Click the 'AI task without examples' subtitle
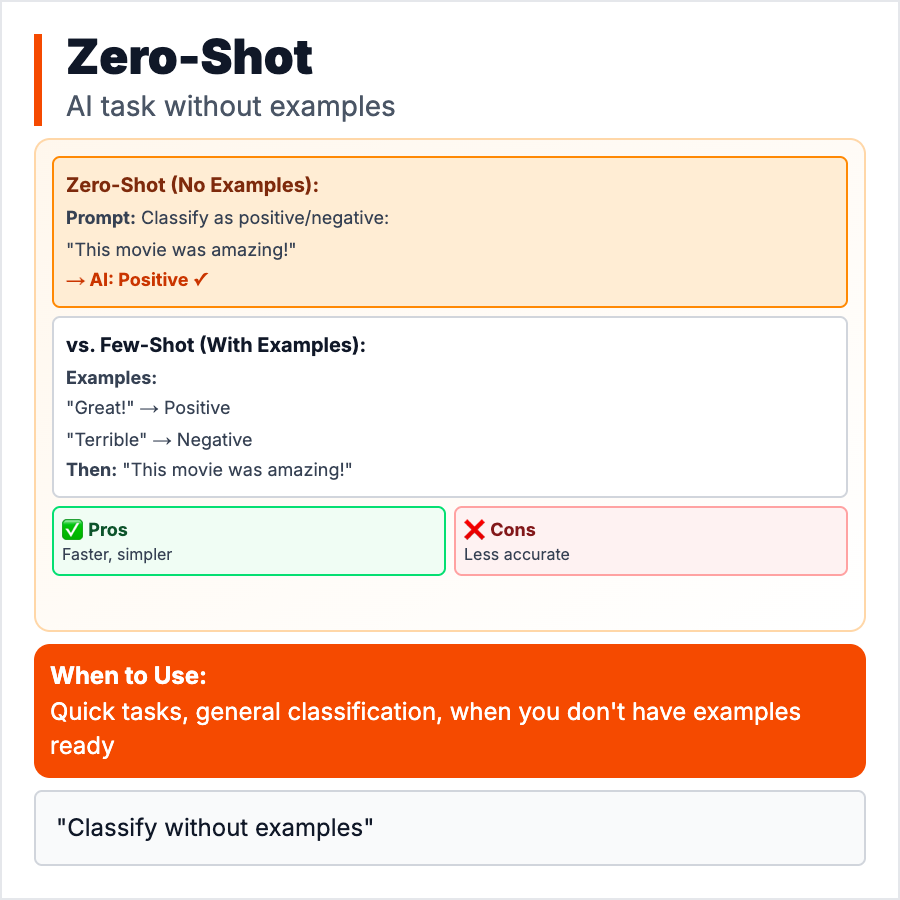 click(x=231, y=106)
